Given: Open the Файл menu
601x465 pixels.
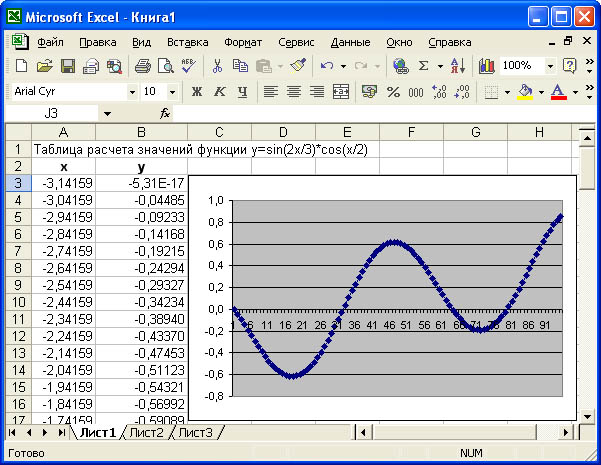Looking at the screenshot, I should (x=50, y=42).
